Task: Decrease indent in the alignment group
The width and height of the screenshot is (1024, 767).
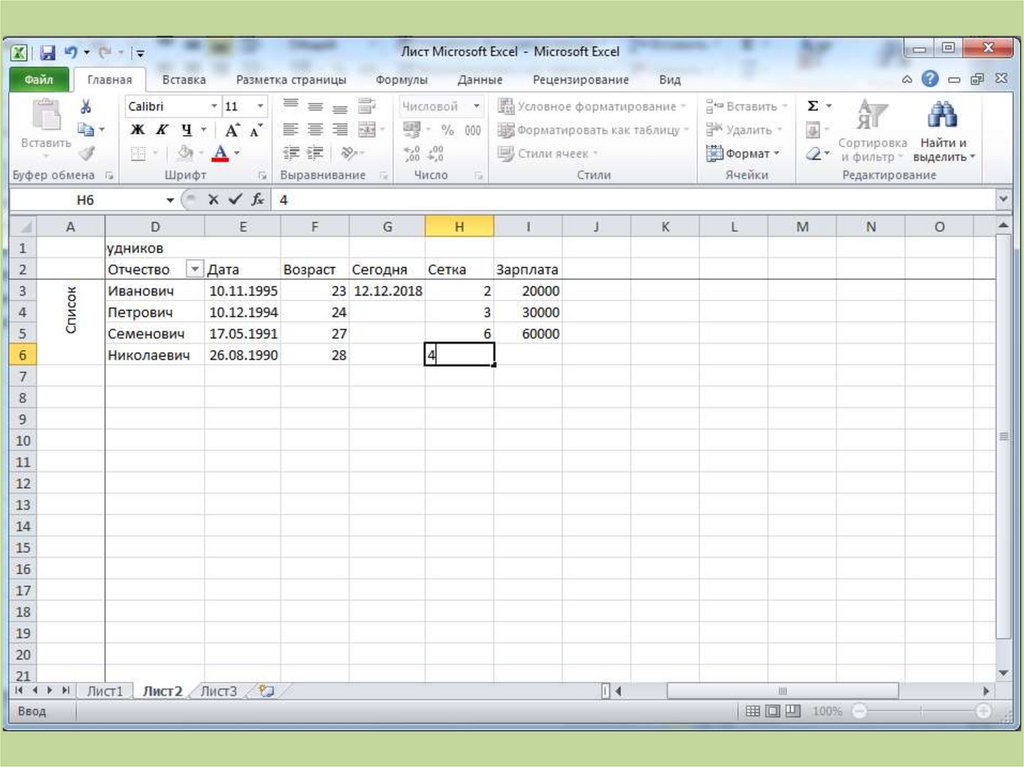Action: click(x=291, y=154)
